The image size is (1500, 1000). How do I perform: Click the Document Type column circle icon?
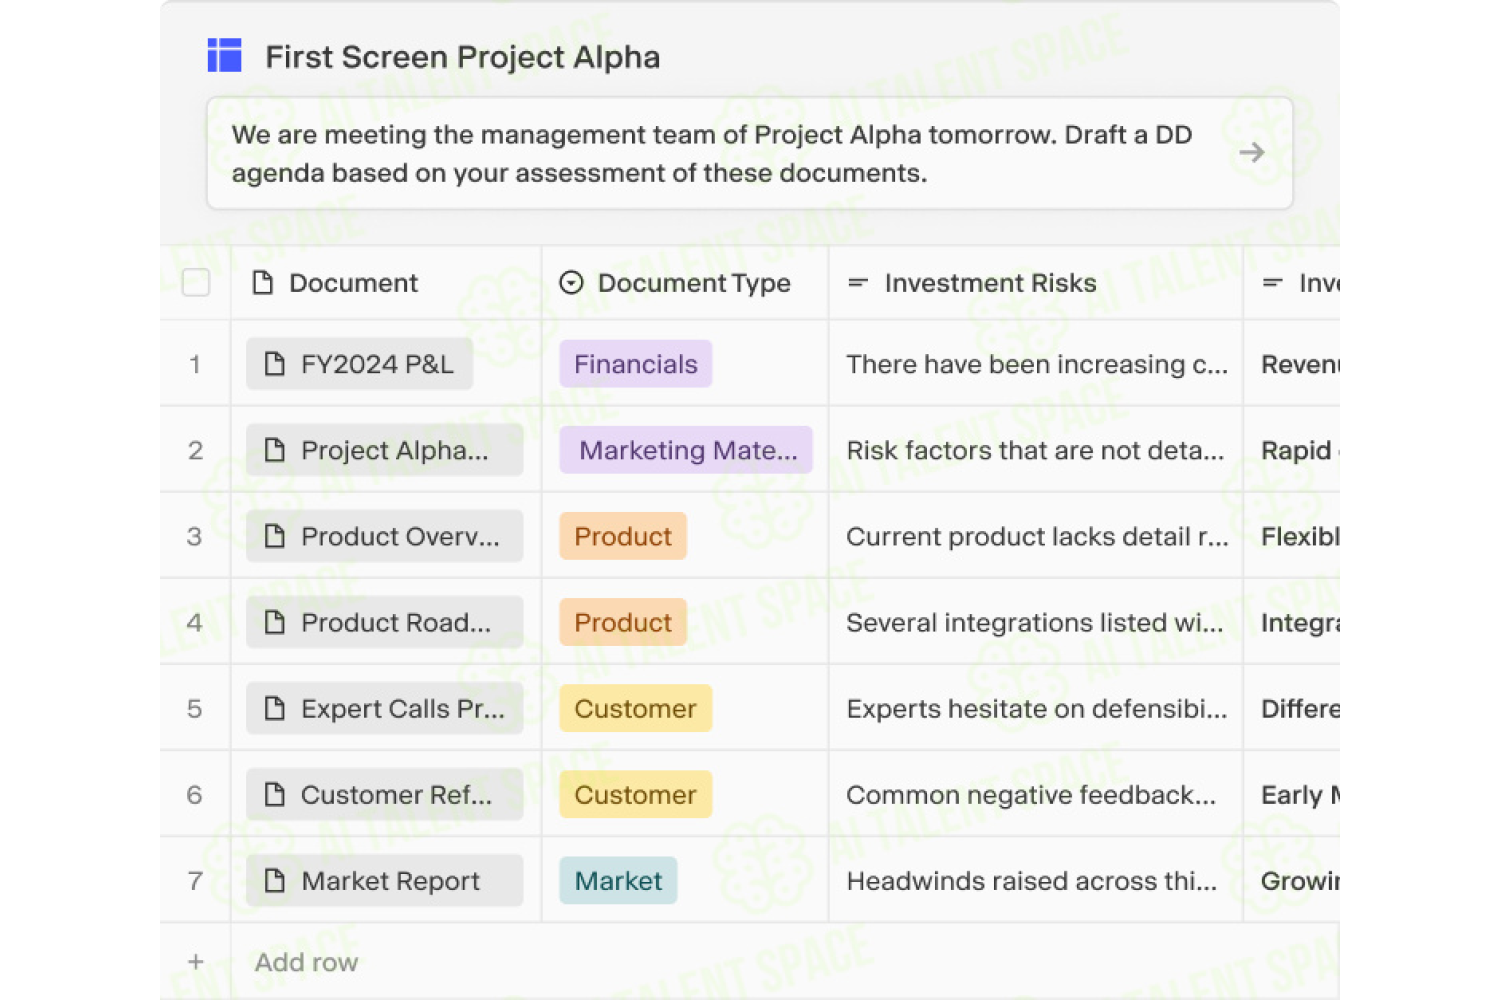pyautogui.click(x=571, y=283)
